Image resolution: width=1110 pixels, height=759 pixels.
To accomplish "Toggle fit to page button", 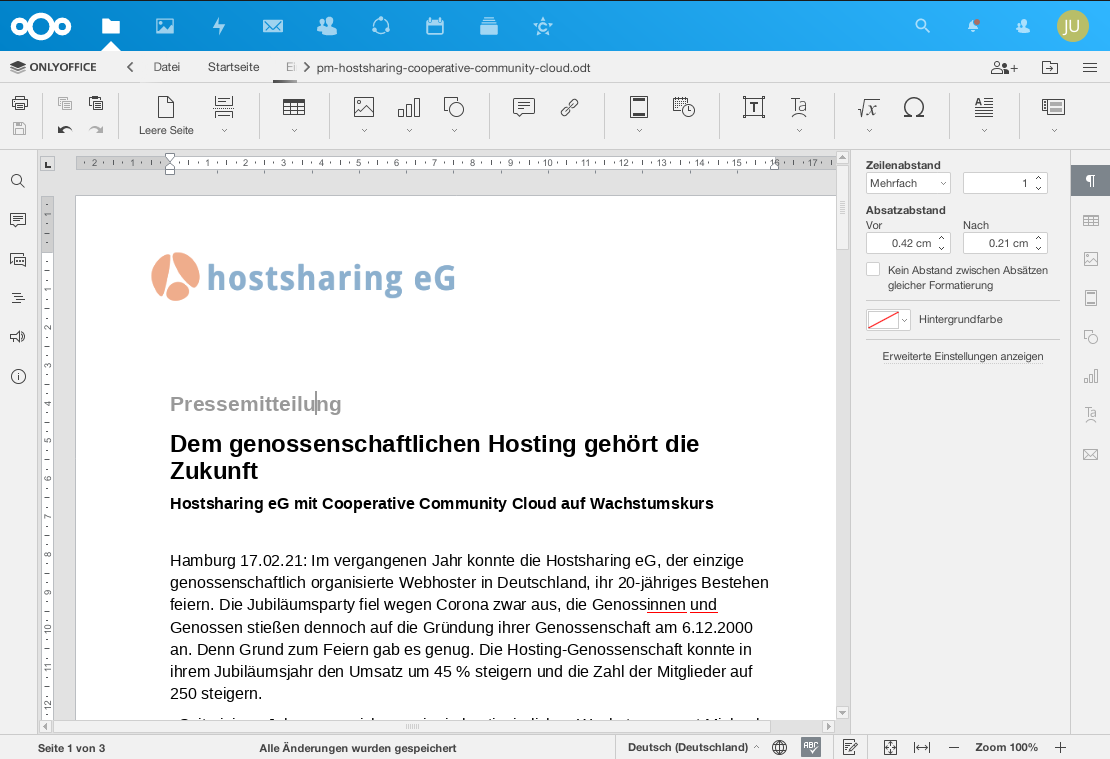I will click(890, 747).
